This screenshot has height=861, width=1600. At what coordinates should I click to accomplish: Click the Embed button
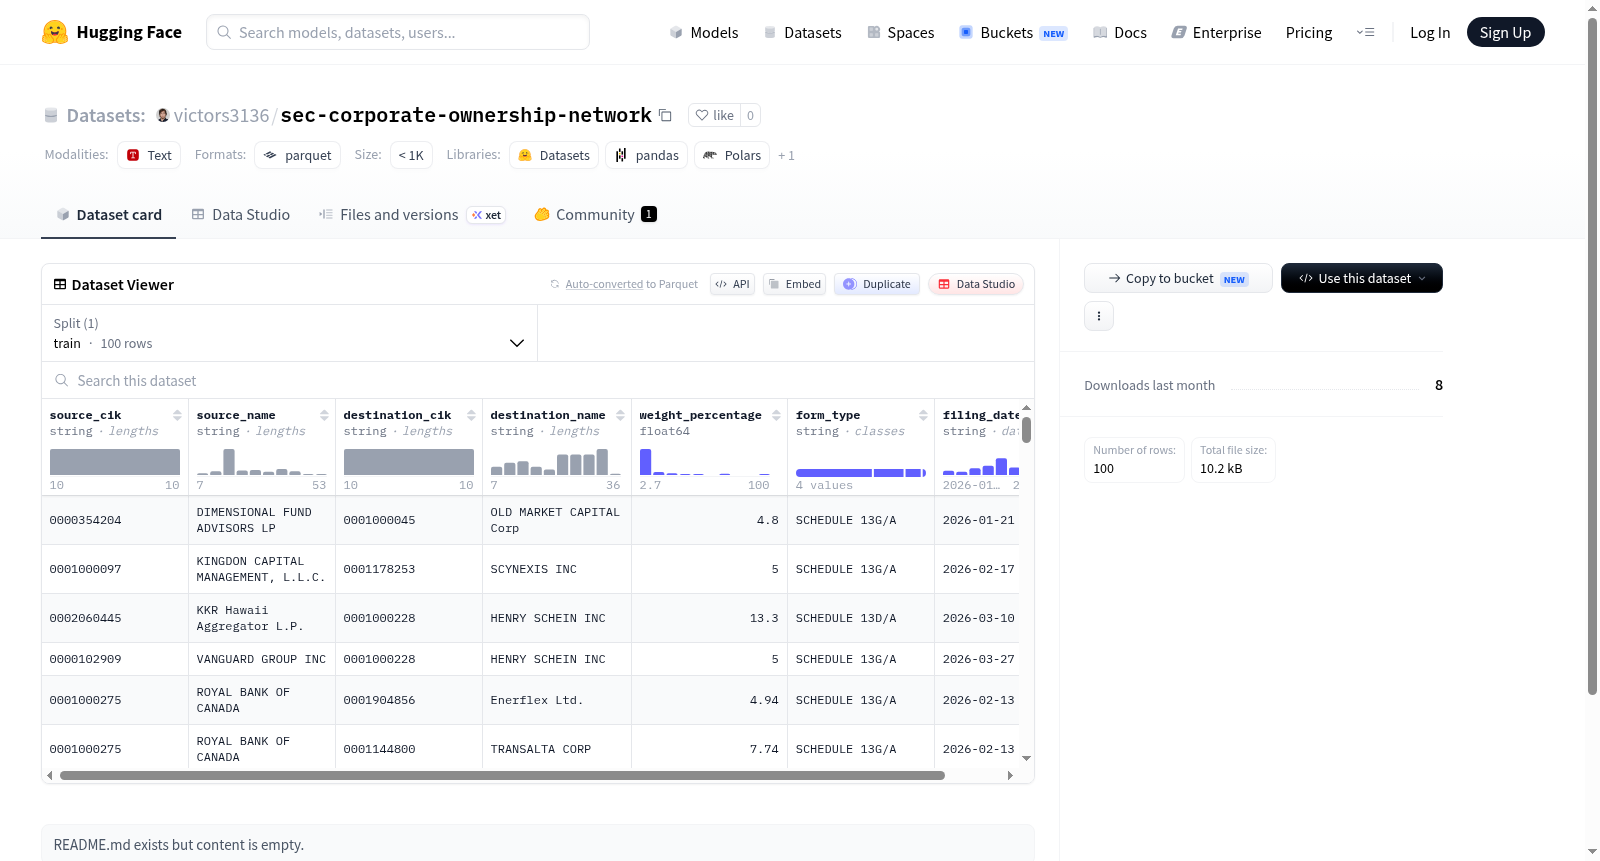click(x=795, y=284)
